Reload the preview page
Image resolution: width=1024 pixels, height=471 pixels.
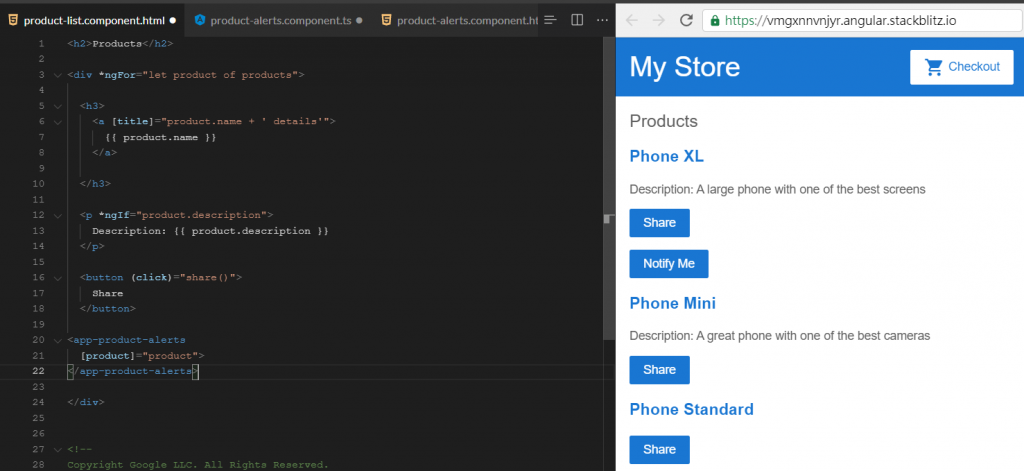(x=686, y=20)
